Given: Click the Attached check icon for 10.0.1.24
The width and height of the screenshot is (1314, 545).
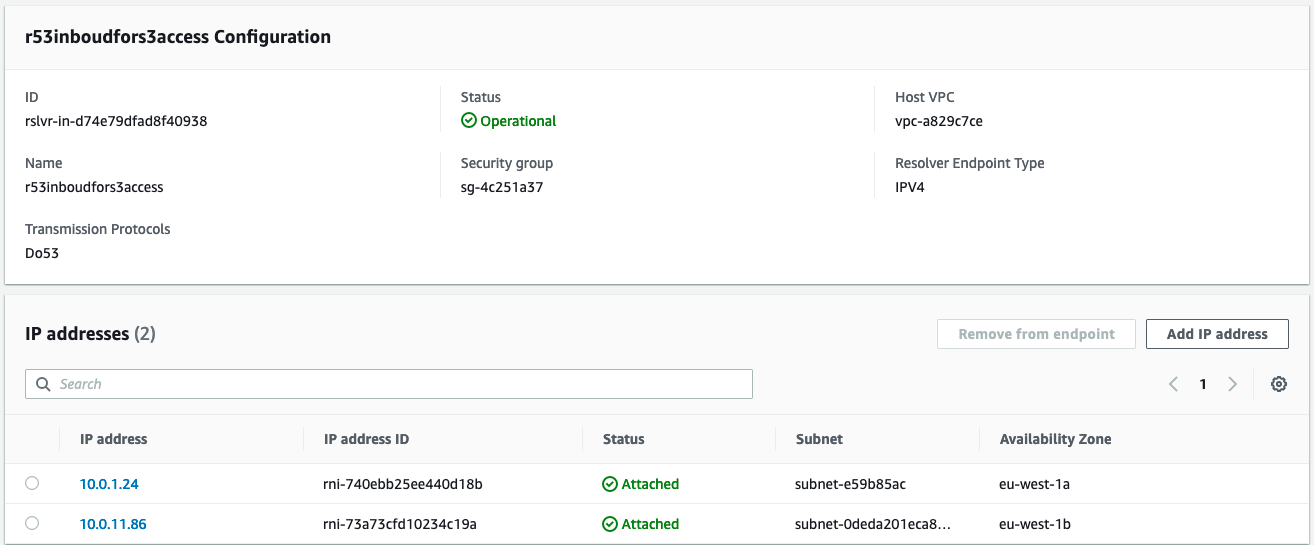Looking at the screenshot, I should 610,484.
